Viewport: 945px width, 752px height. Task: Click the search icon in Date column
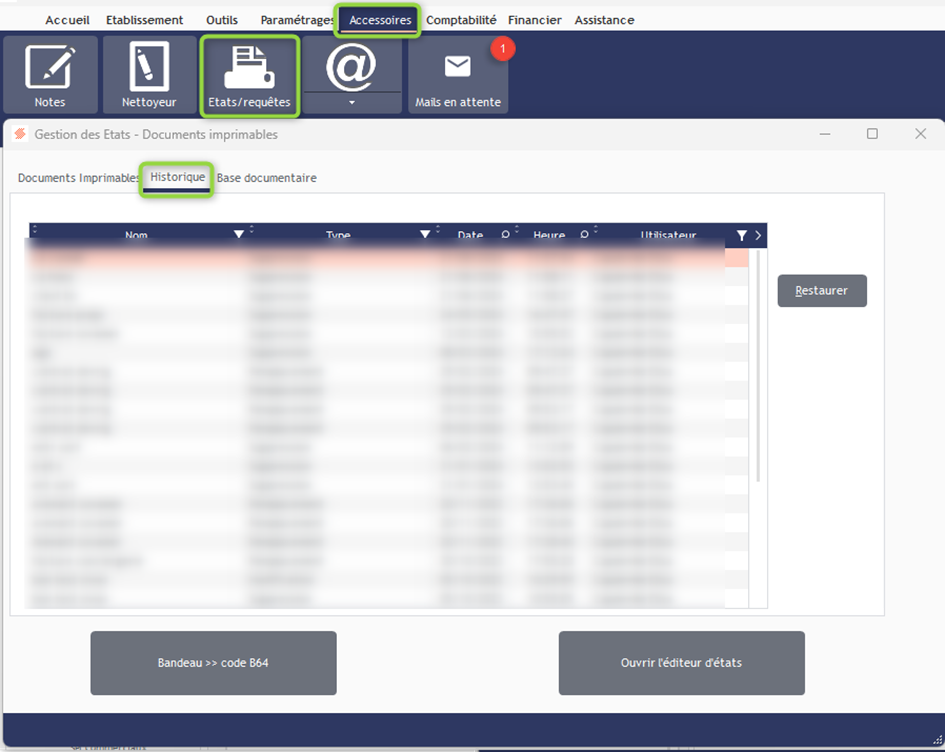pyautogui.click(x=505, y=236)
